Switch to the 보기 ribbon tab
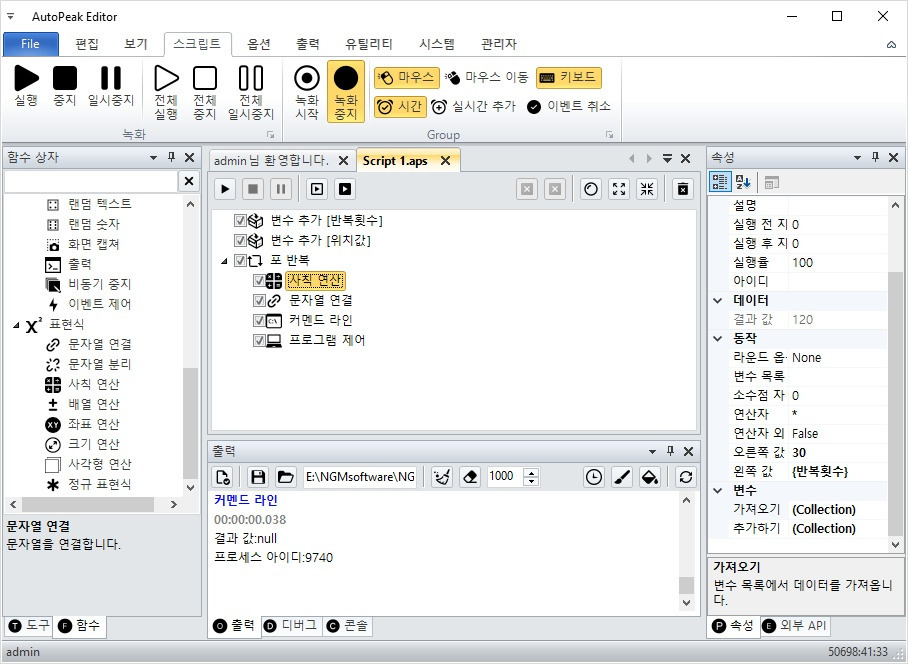Screen dimensions: 908x664 [x=136, y=44]
